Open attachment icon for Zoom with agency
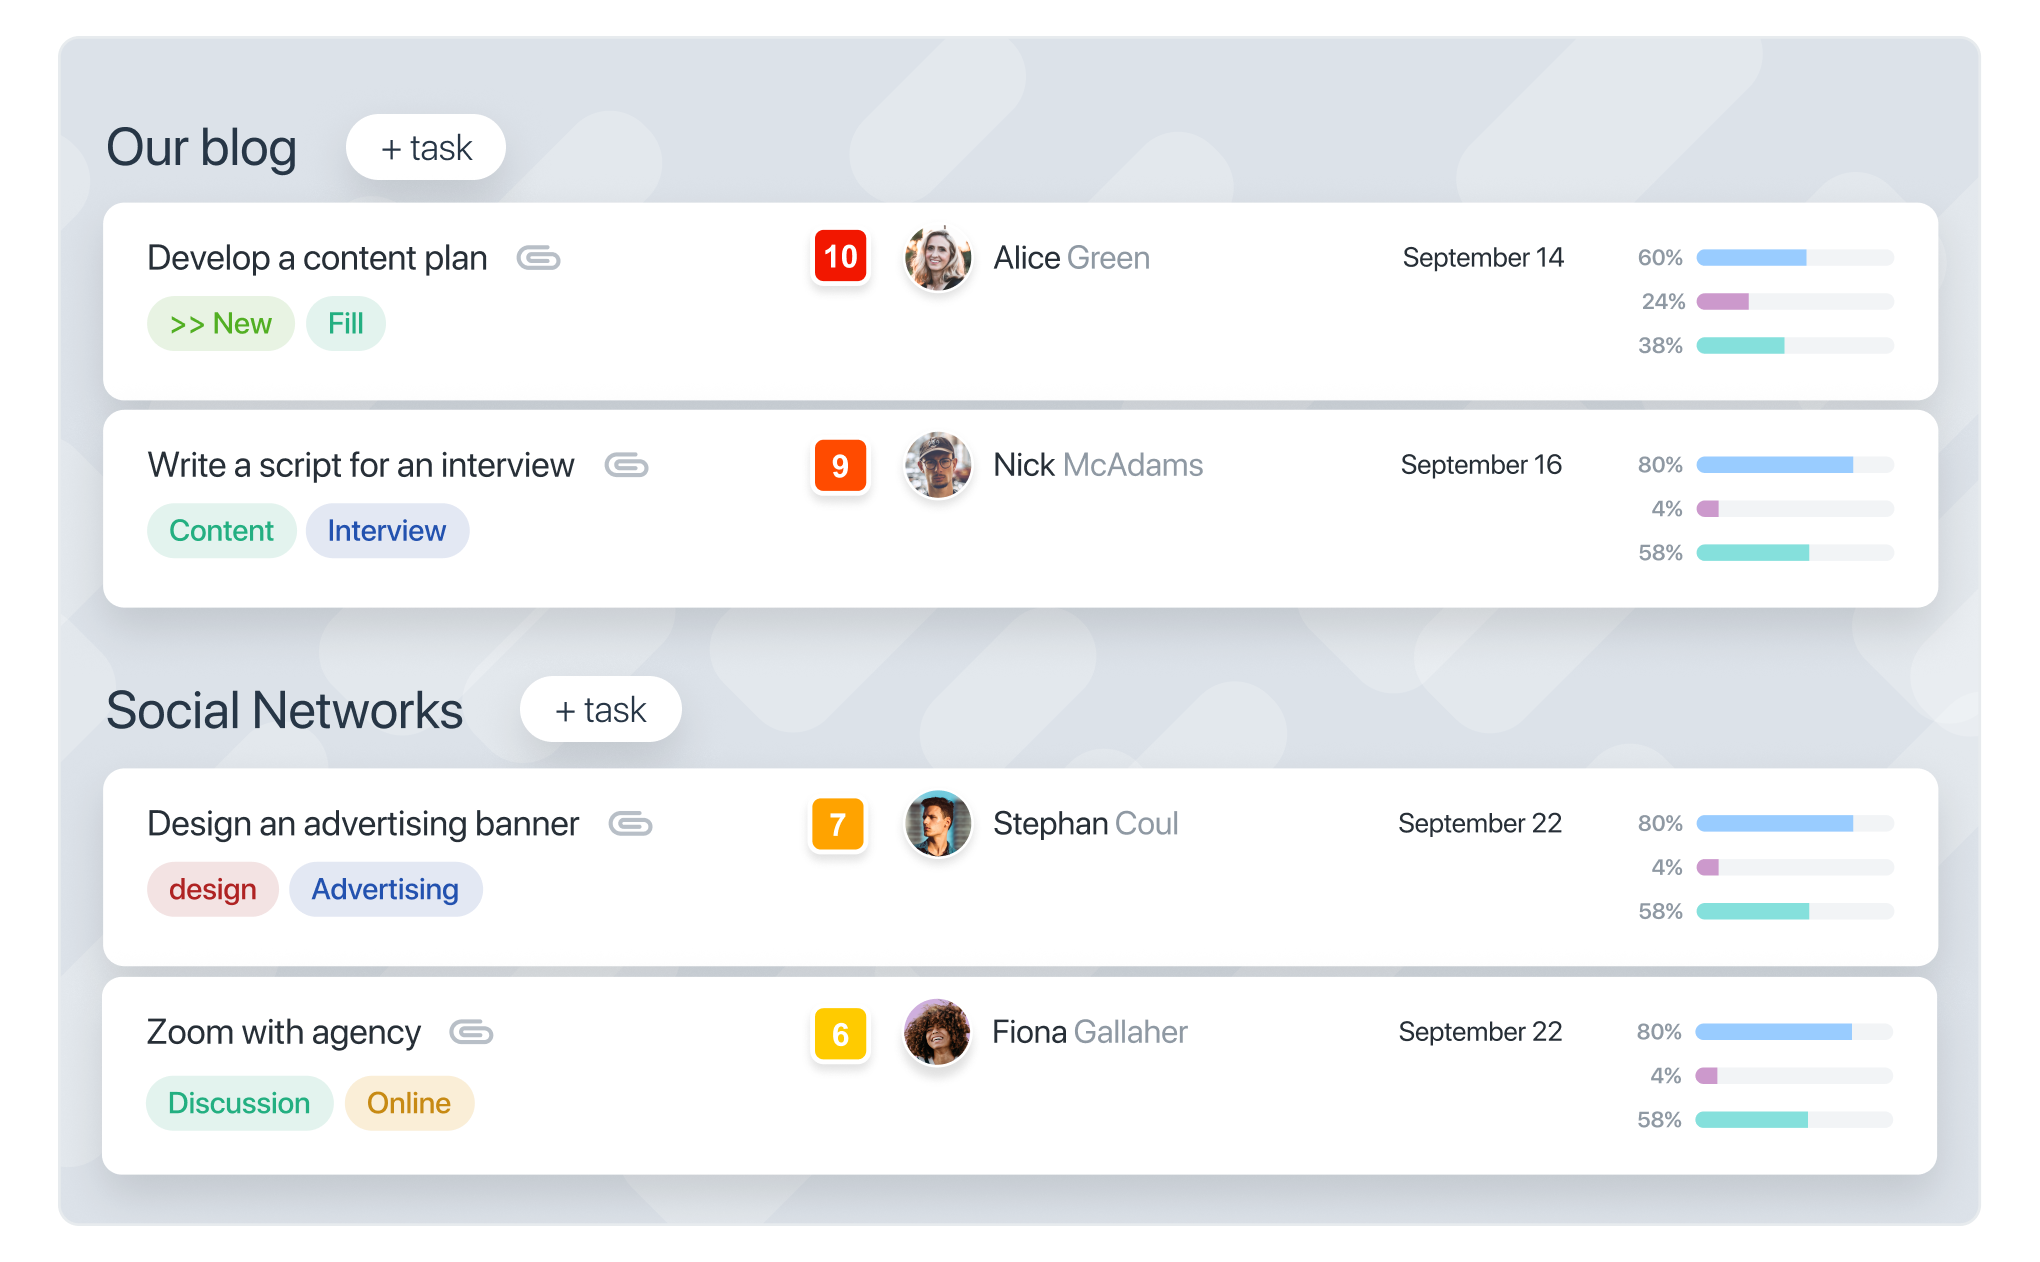The image size is (2040, 1262). pos(471,1033)
